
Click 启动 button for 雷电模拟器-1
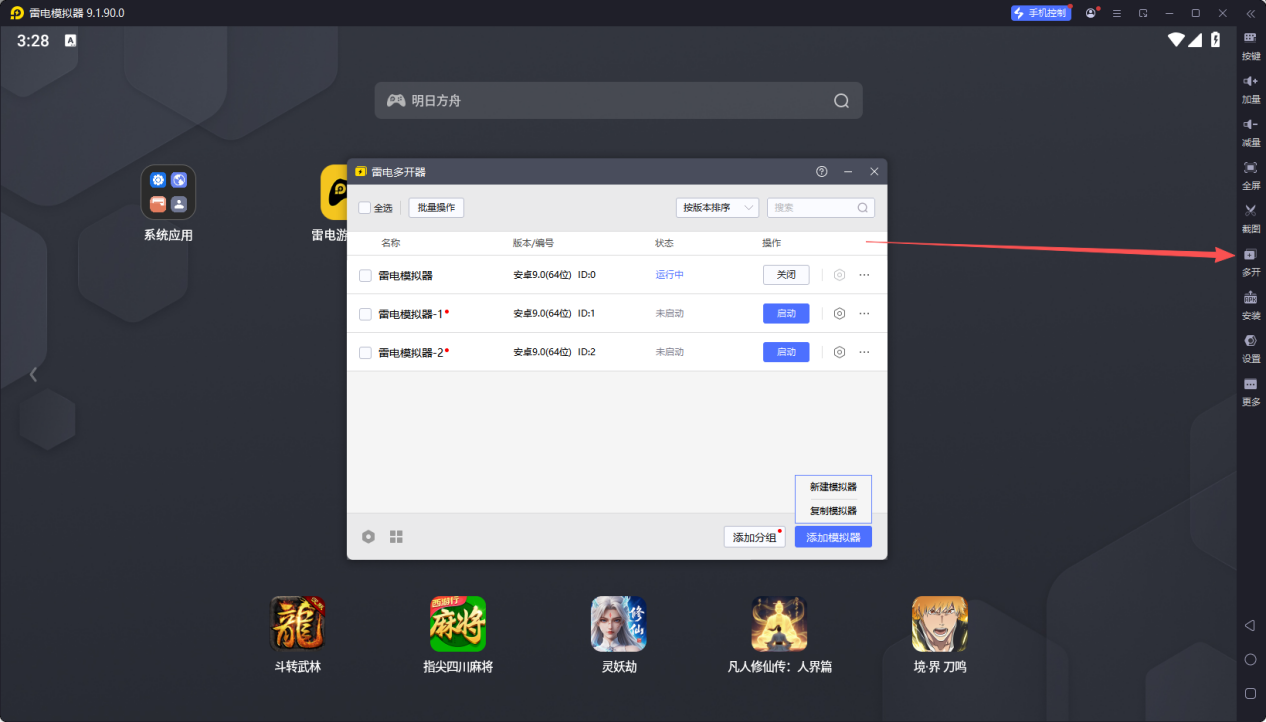point(786,313)
